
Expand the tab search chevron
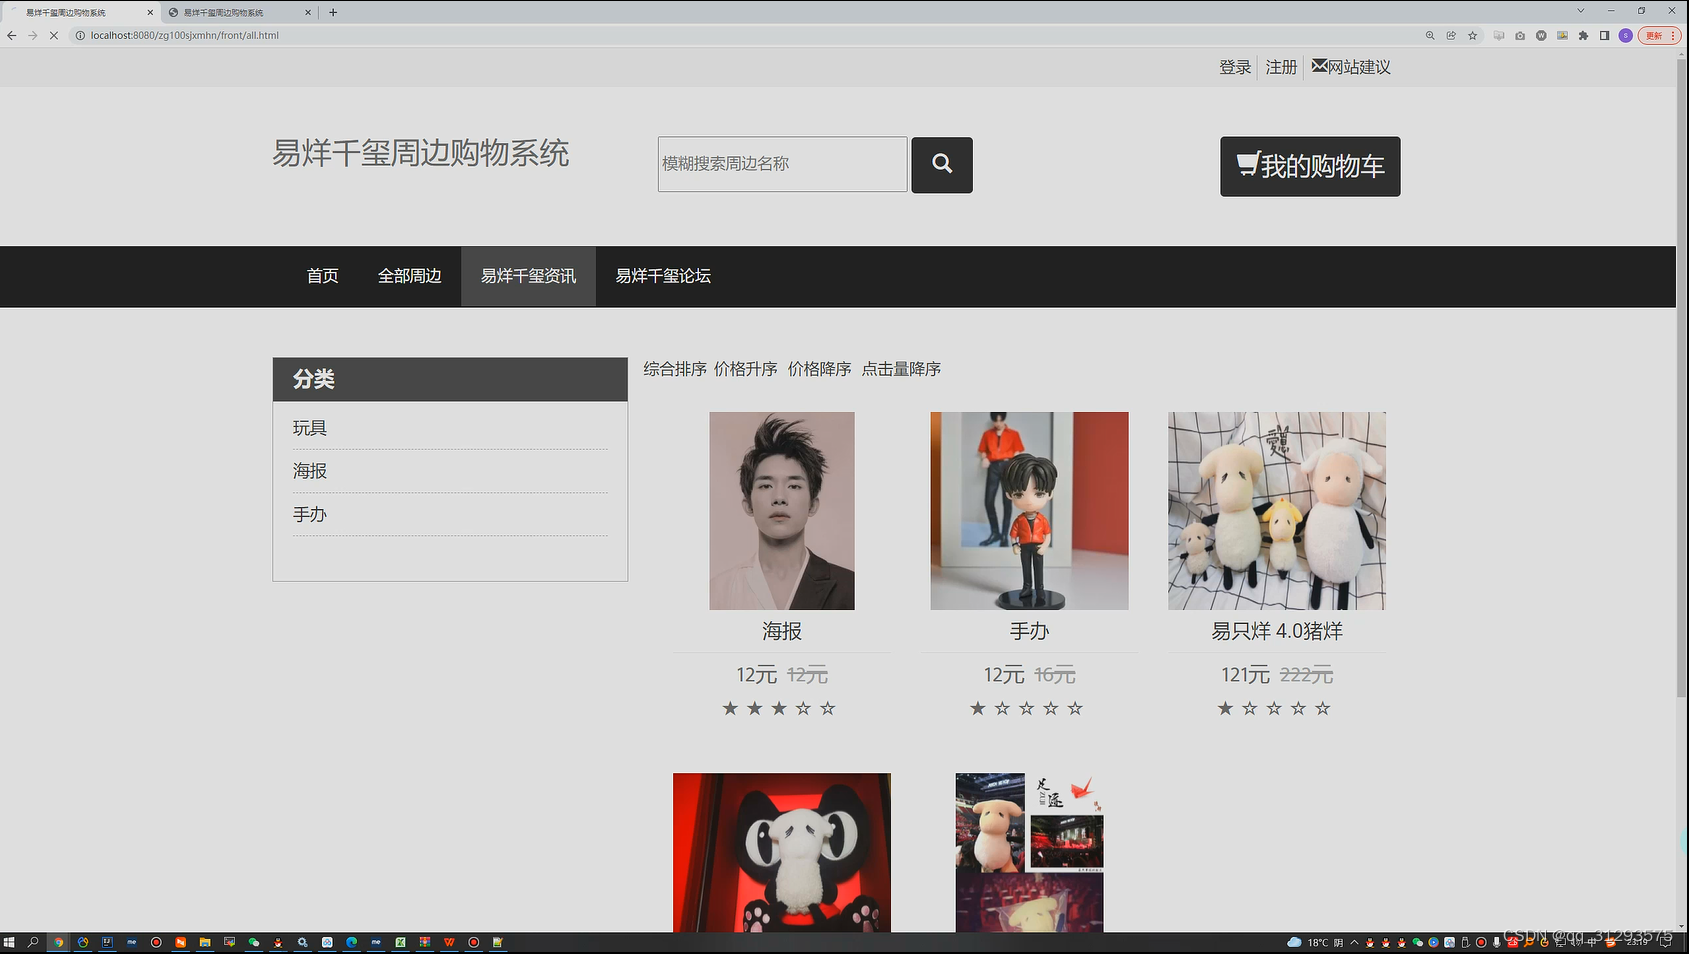(1580, 11)
